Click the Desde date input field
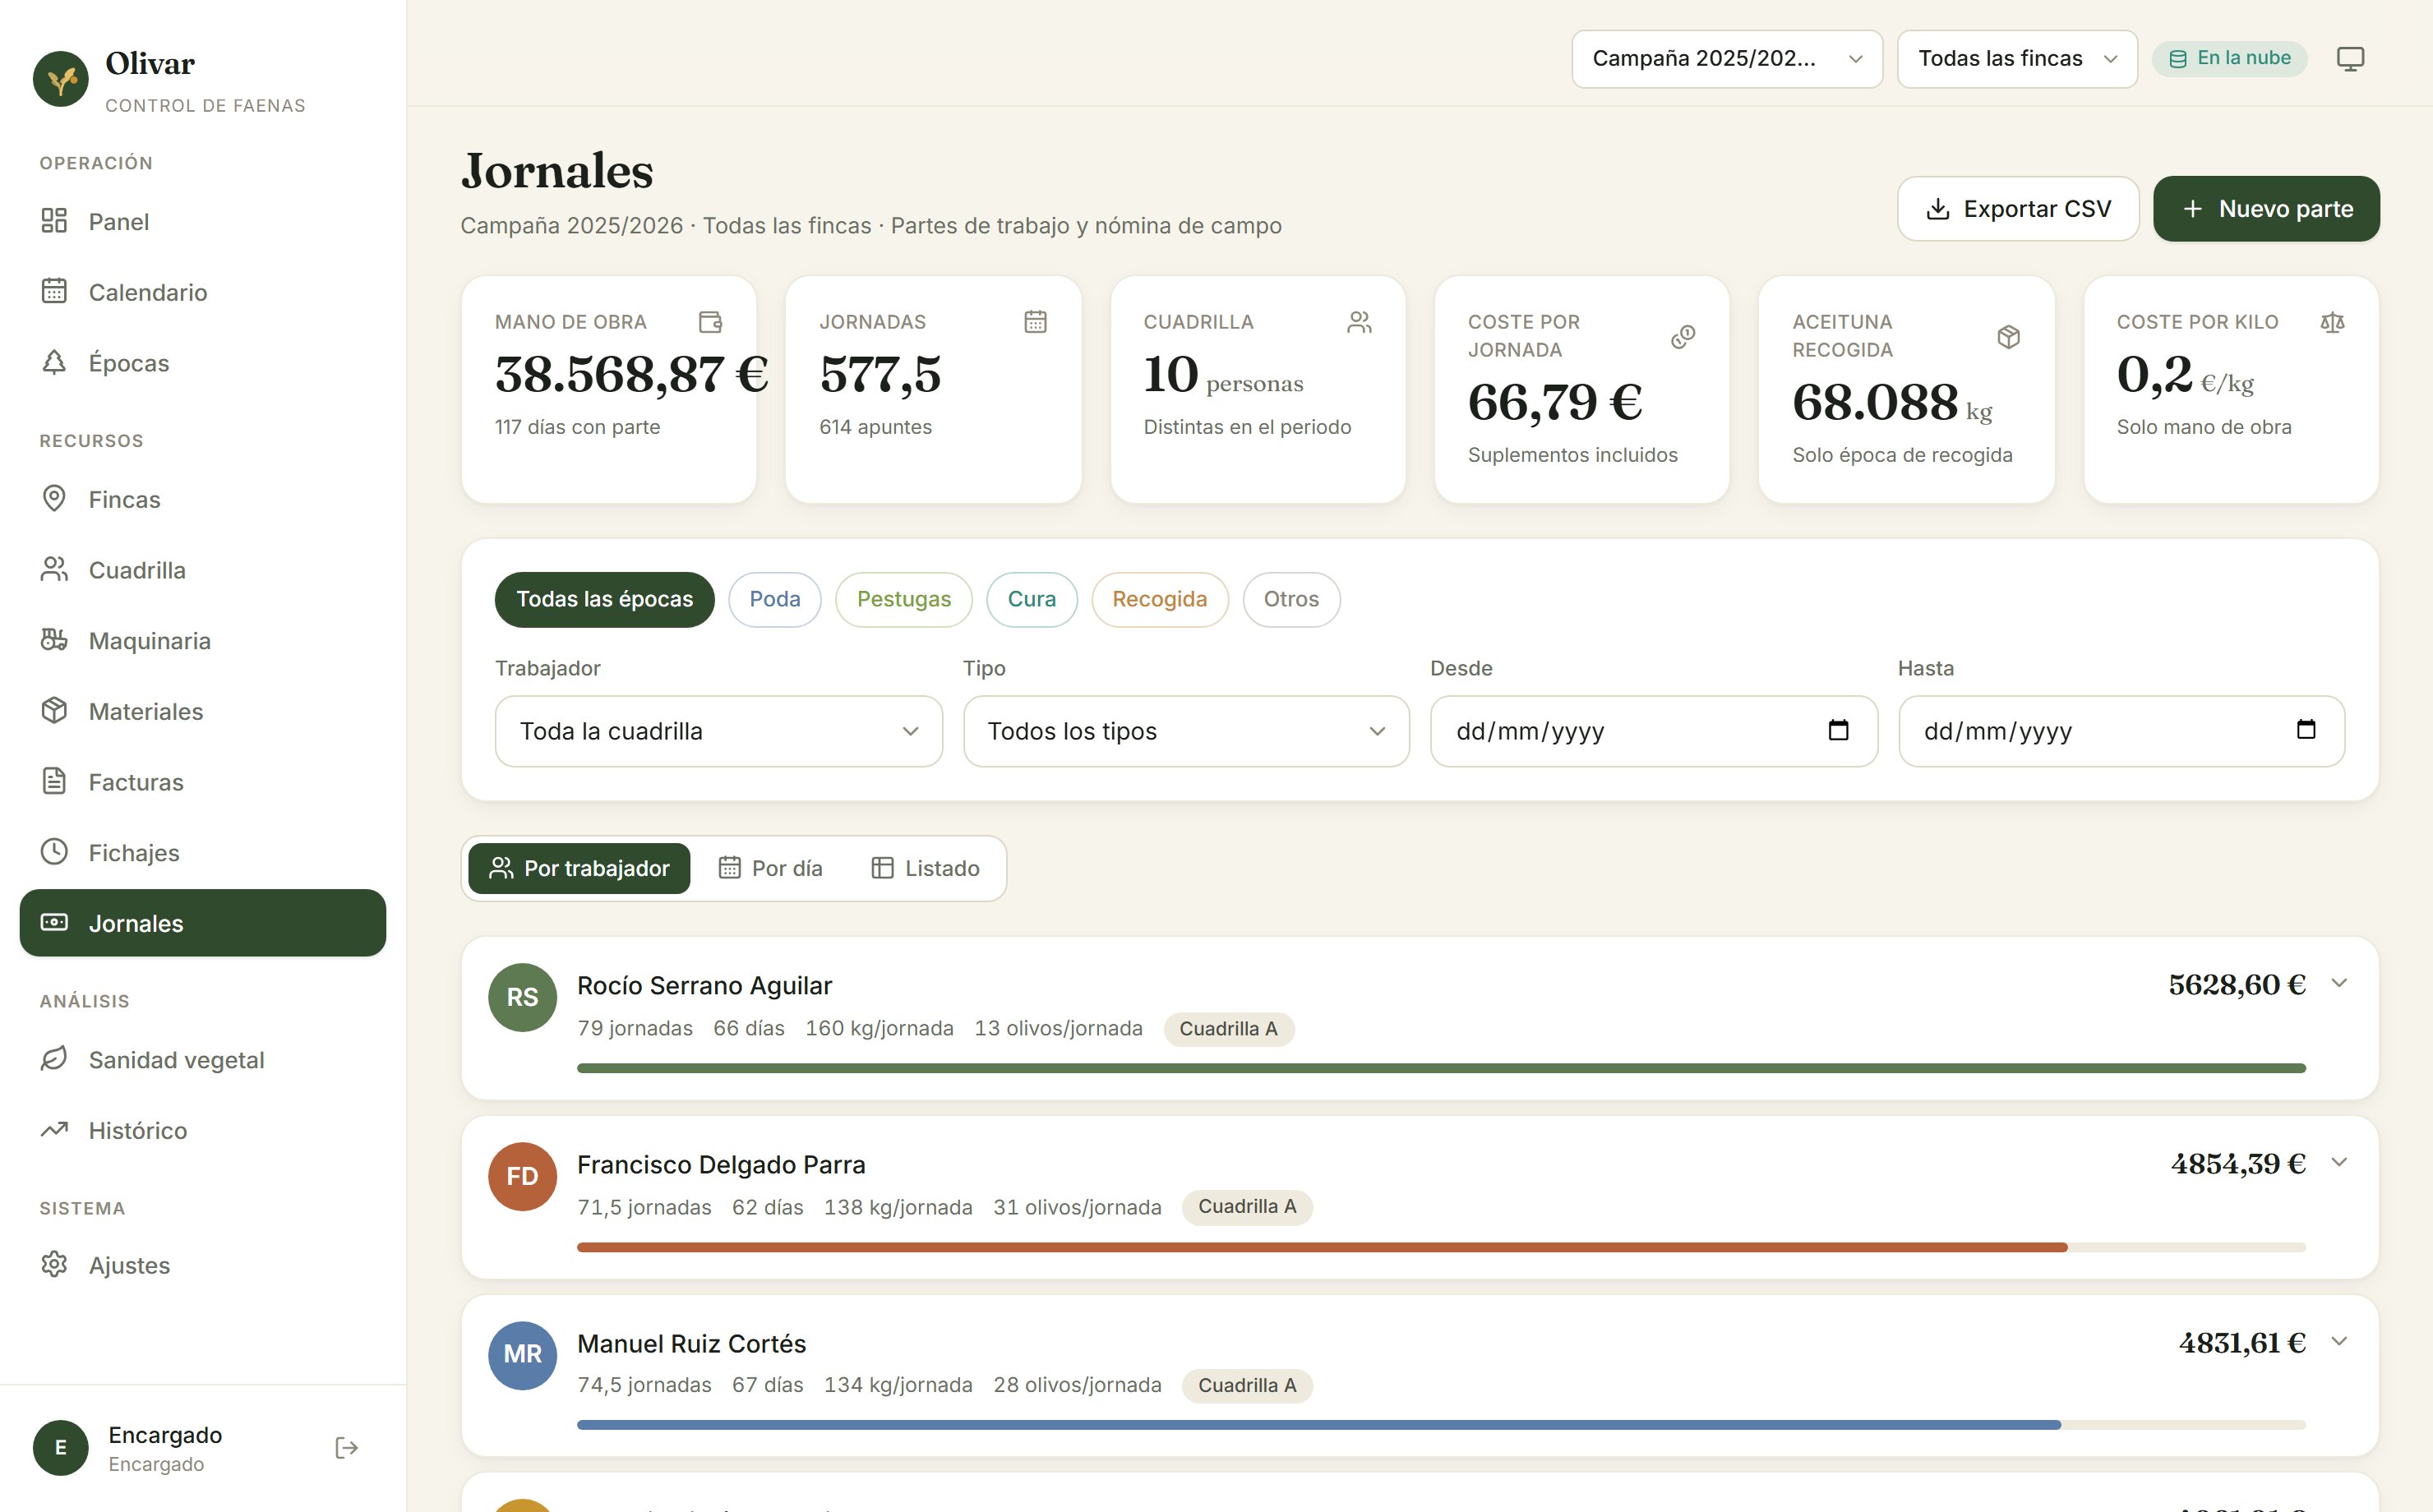This screenshot has width=2433, height=1512. pos(1654,731)
